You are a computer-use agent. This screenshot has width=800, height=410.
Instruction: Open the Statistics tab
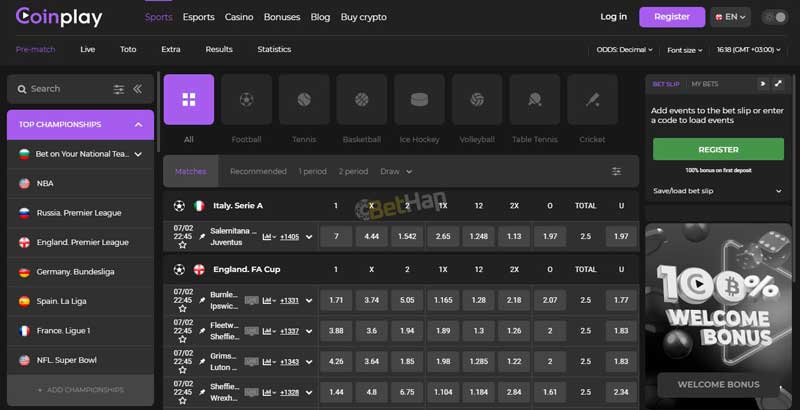(274, 49)
